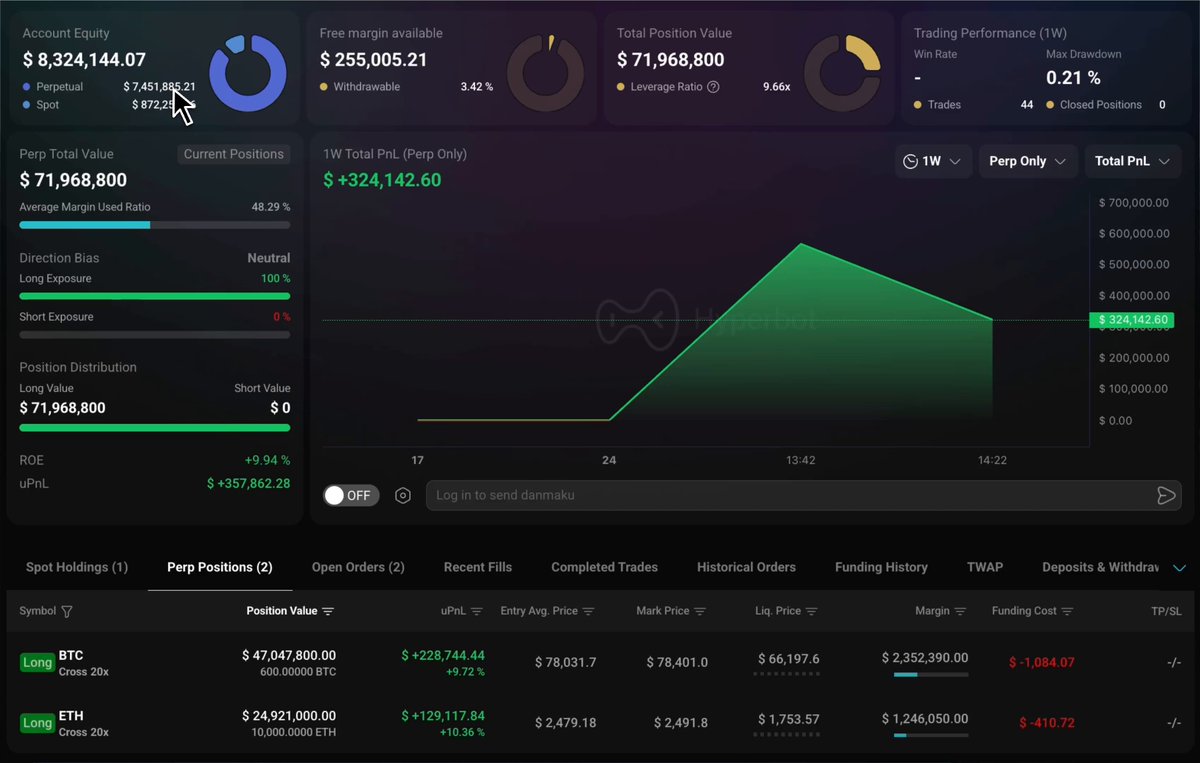This screenshot has height=763, width=1200.
Task: Toggle the danmaku OFF switch
Action: tap(351, 495)
